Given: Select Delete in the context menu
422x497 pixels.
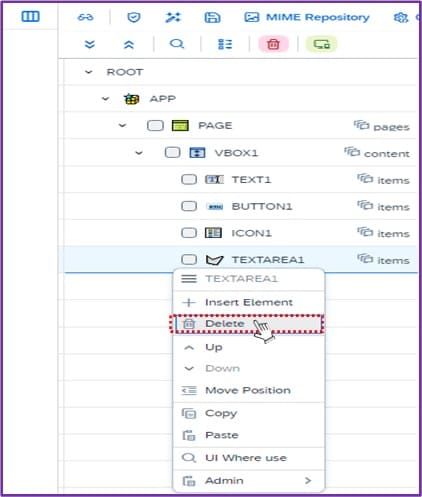Looking at the screenshot, I should tap(249, 324).
